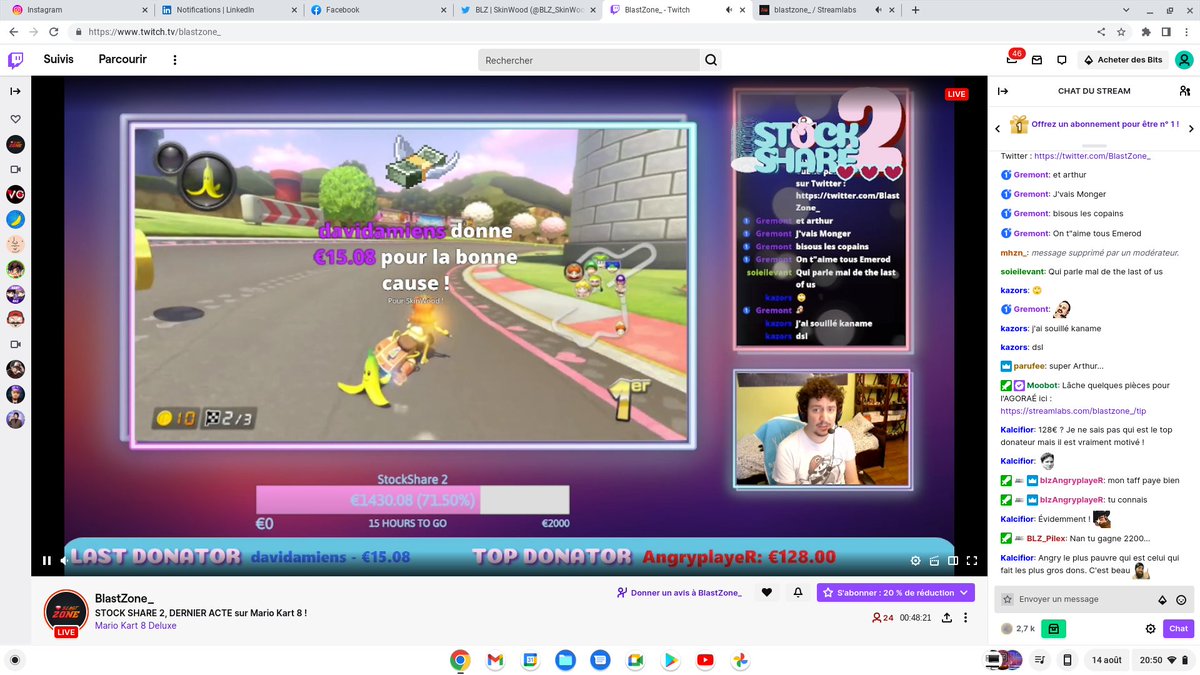Open the BlastZone_ channel avatar

tap(65, 612)
